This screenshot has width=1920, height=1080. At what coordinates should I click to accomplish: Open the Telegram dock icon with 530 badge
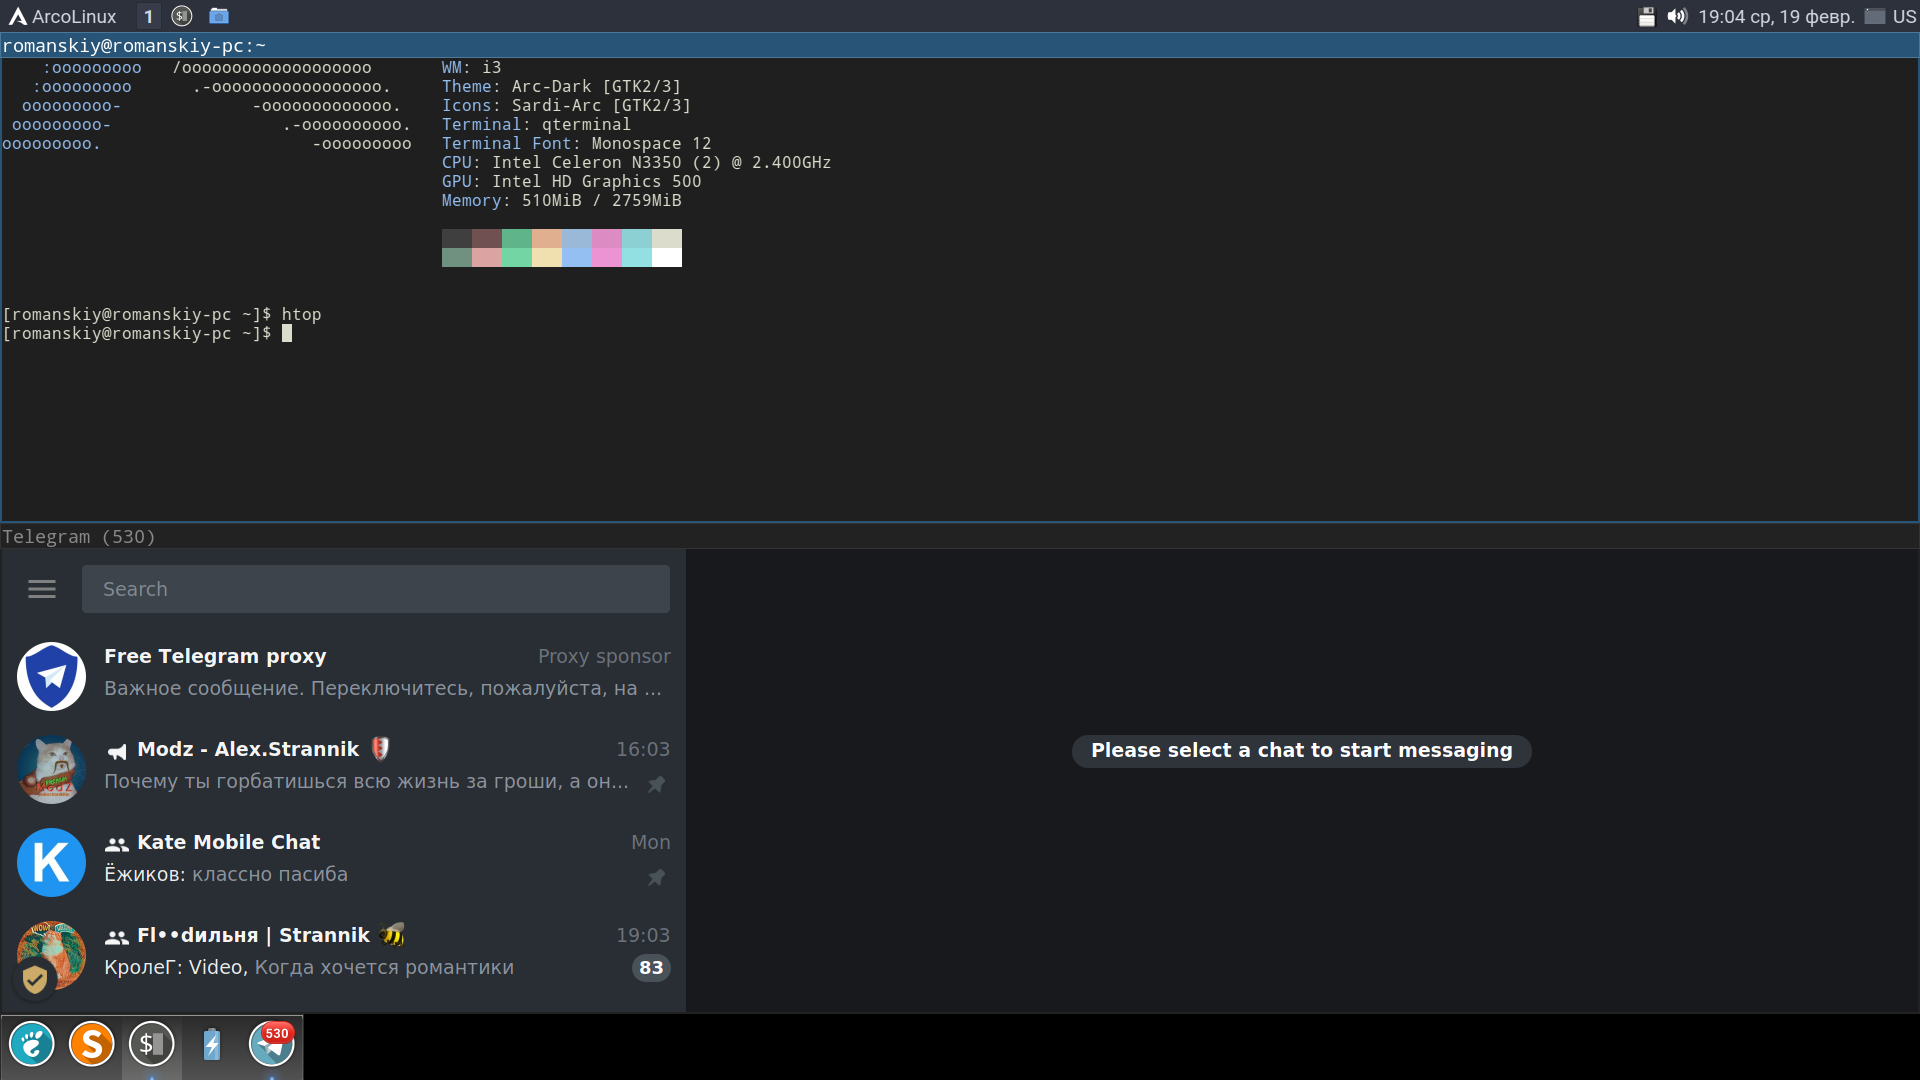[272, 1045]
